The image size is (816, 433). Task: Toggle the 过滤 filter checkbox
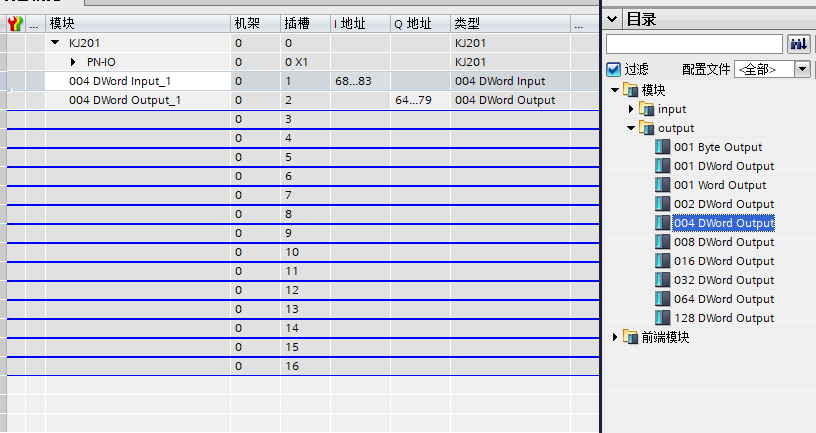(x=614, y=69)
